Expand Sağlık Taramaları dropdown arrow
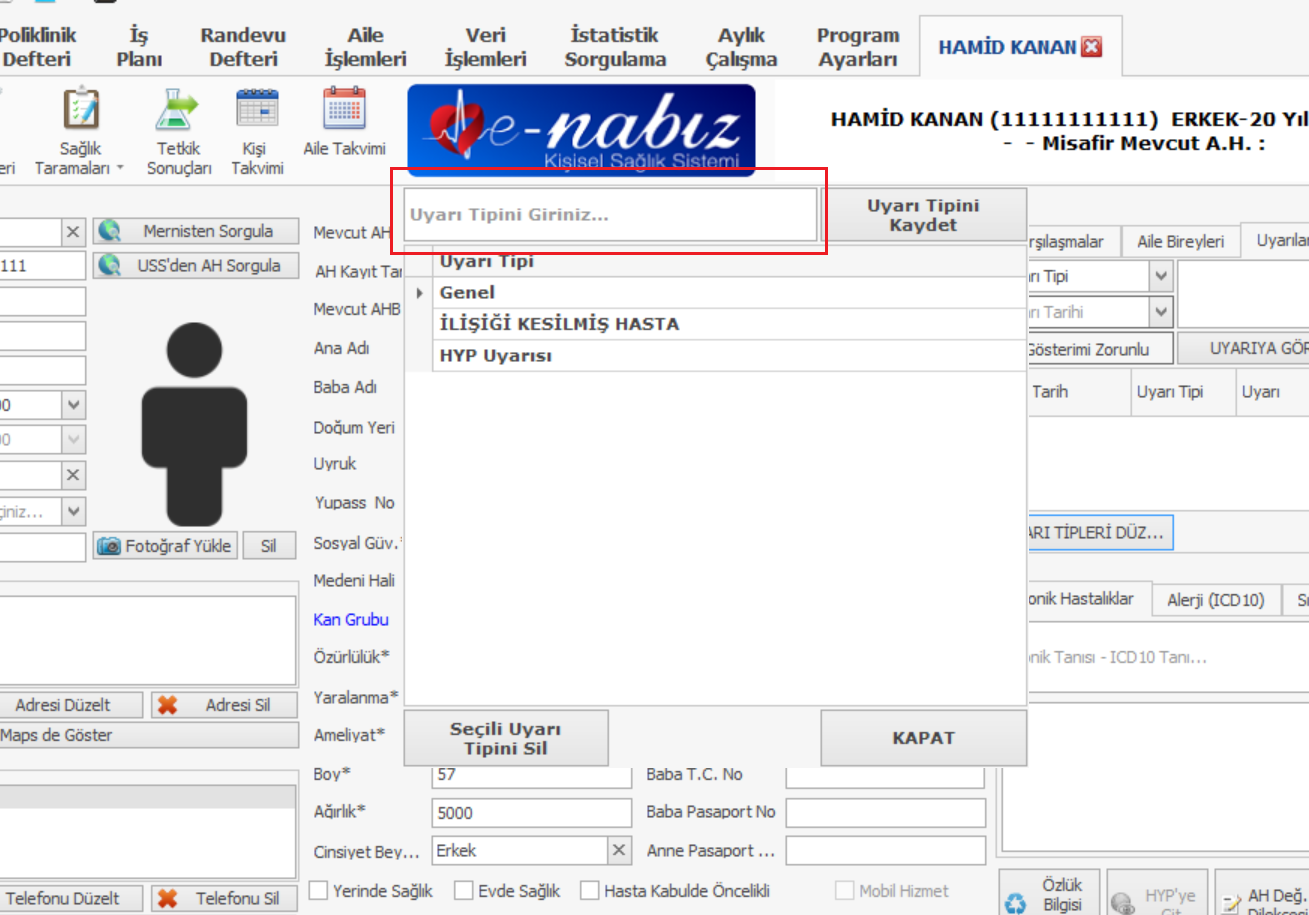 point(120,169)
